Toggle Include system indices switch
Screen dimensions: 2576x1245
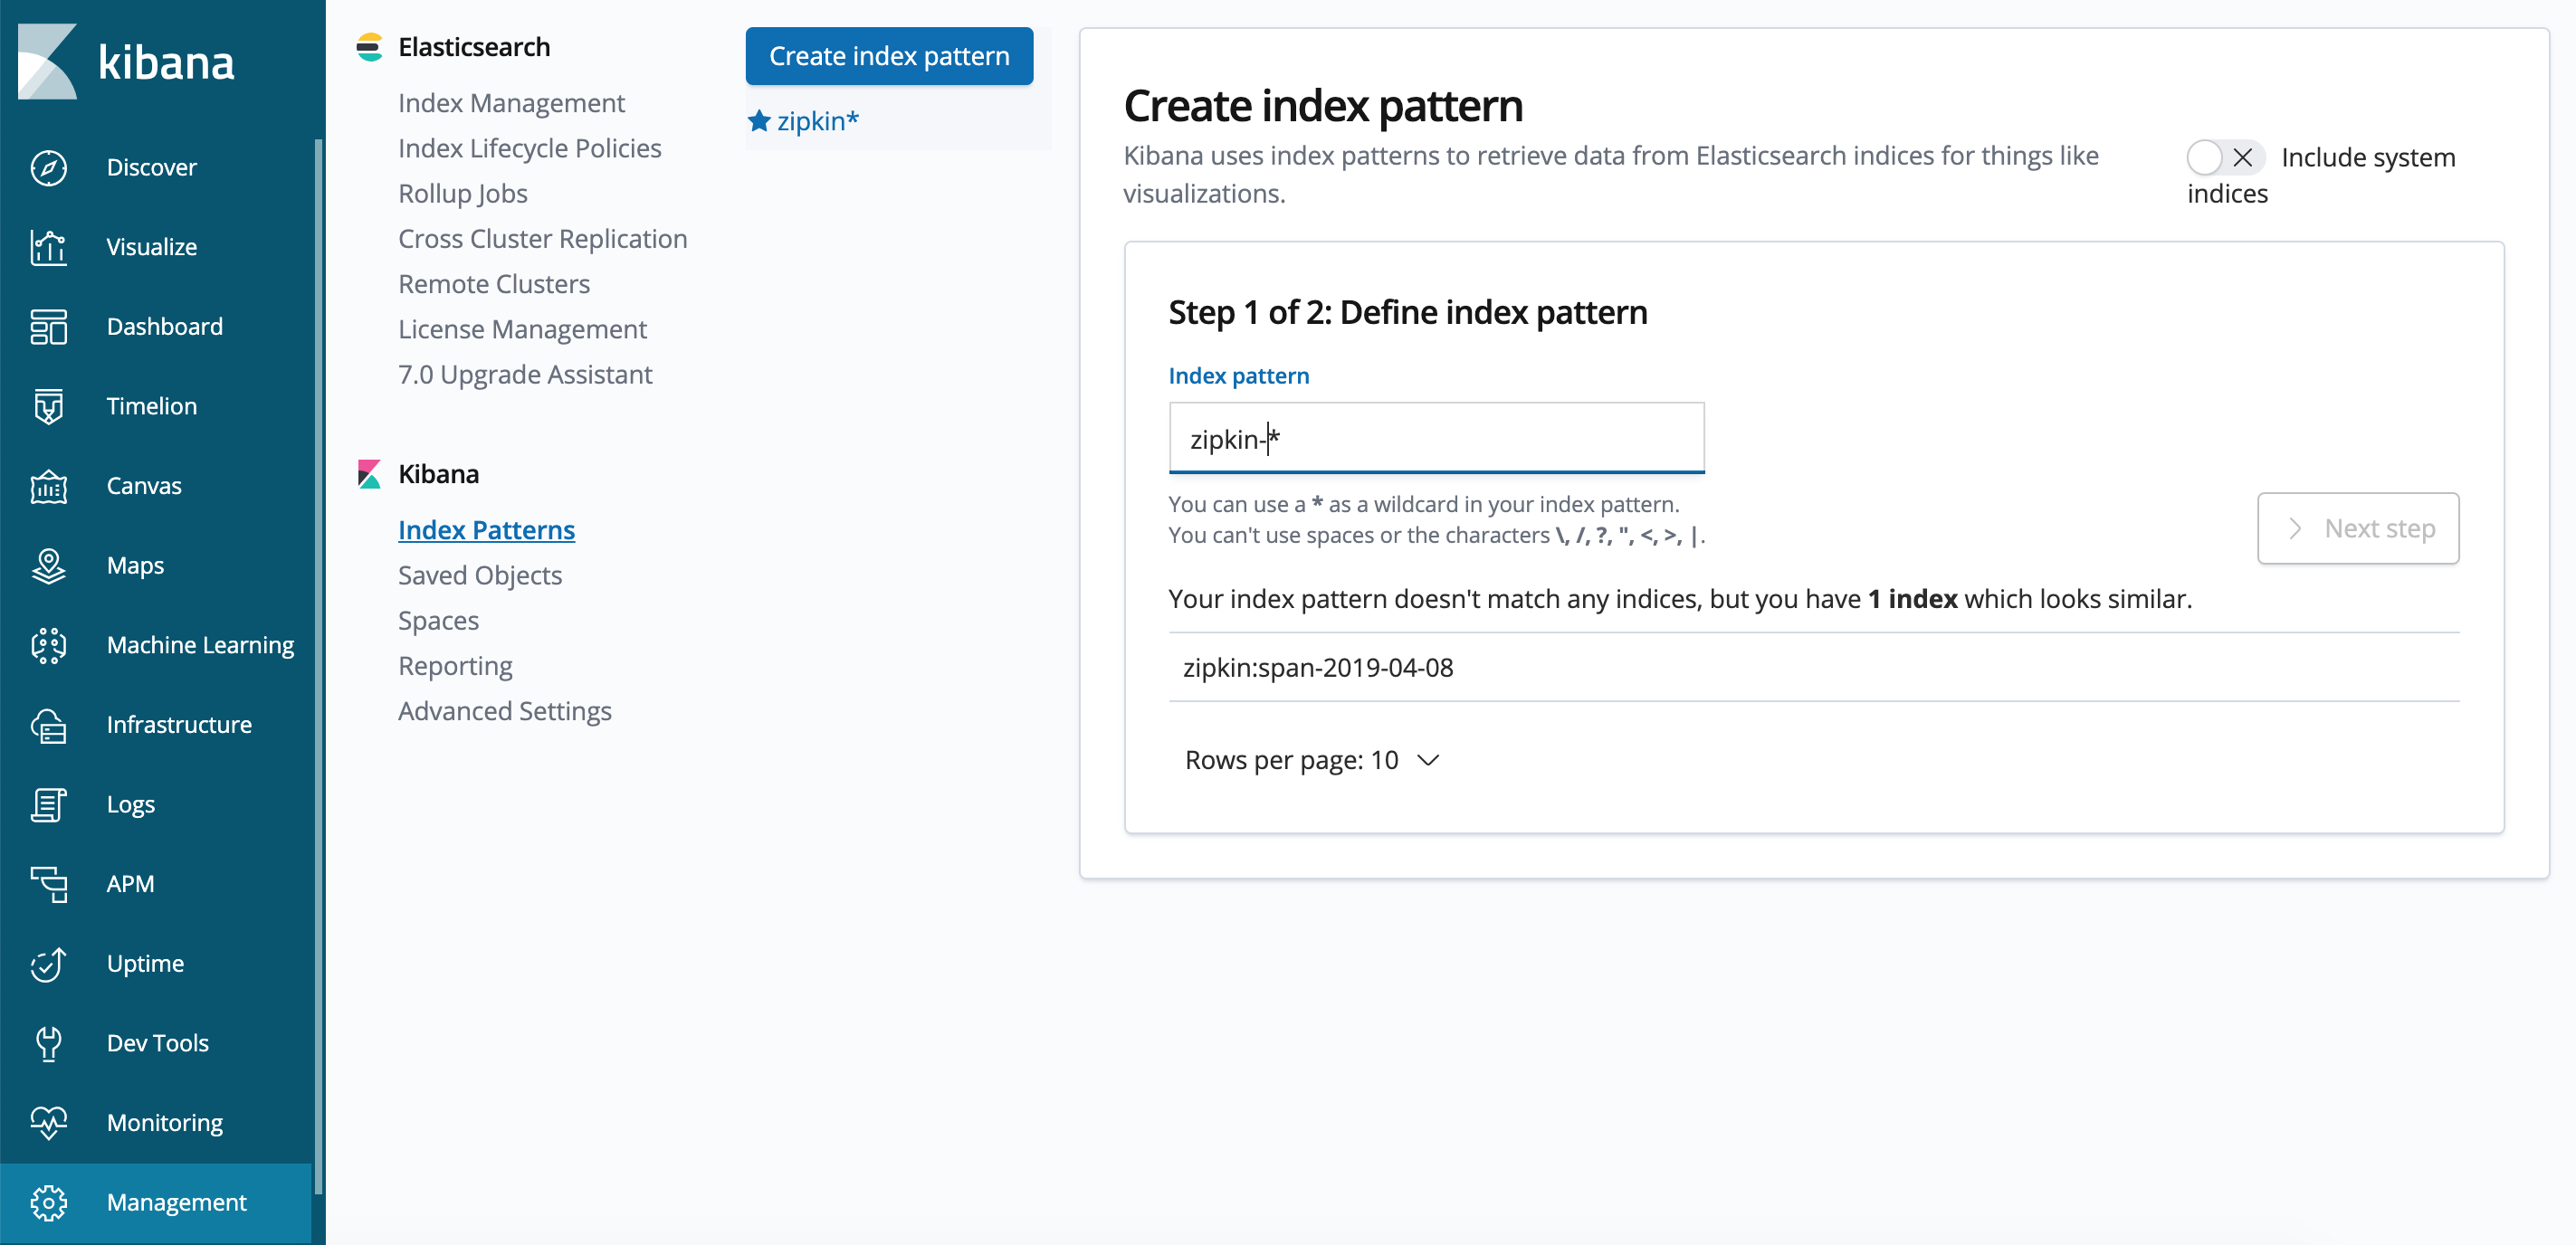(2224, 157)
